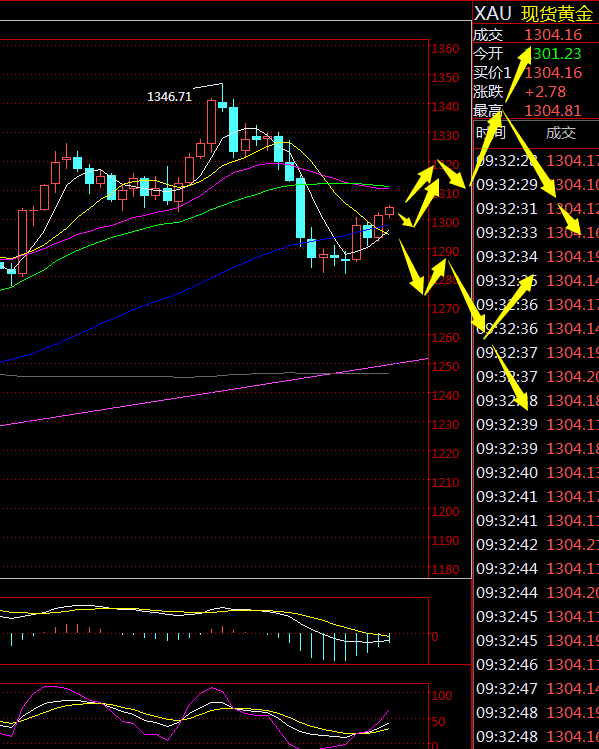Click the 1300 level on price axis

click(446, 223)
